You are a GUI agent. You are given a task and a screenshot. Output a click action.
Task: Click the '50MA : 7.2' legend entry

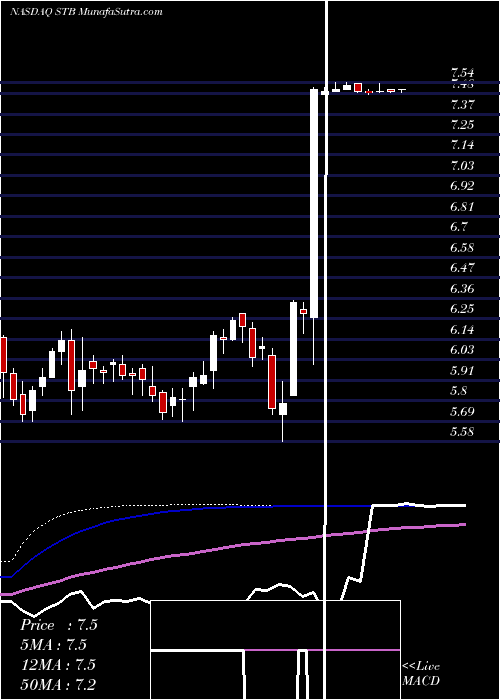[x=58, y=684]
